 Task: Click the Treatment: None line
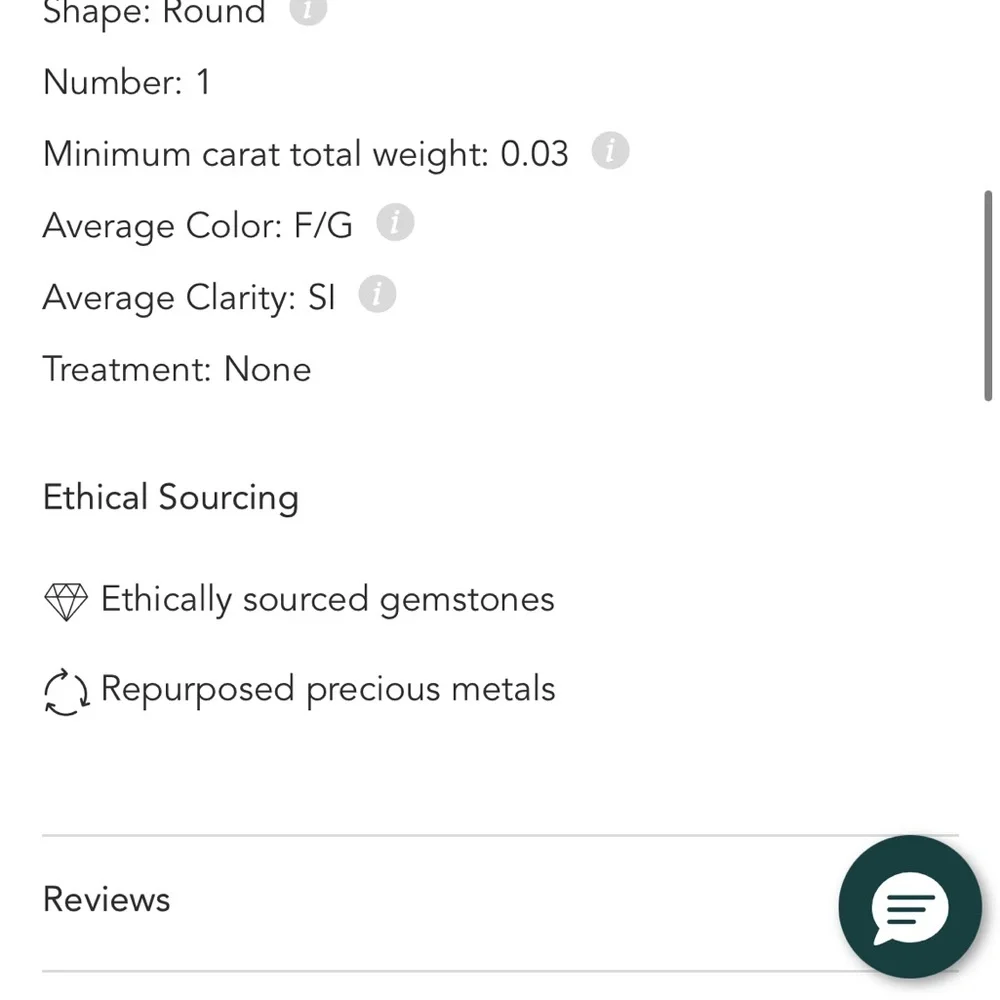(177, 369)
